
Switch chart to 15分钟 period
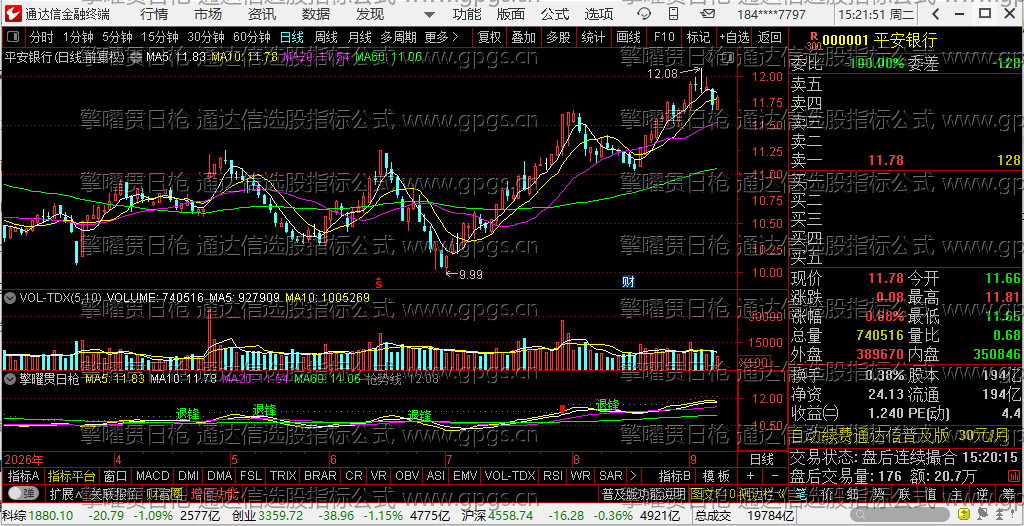tap(159, 37)
